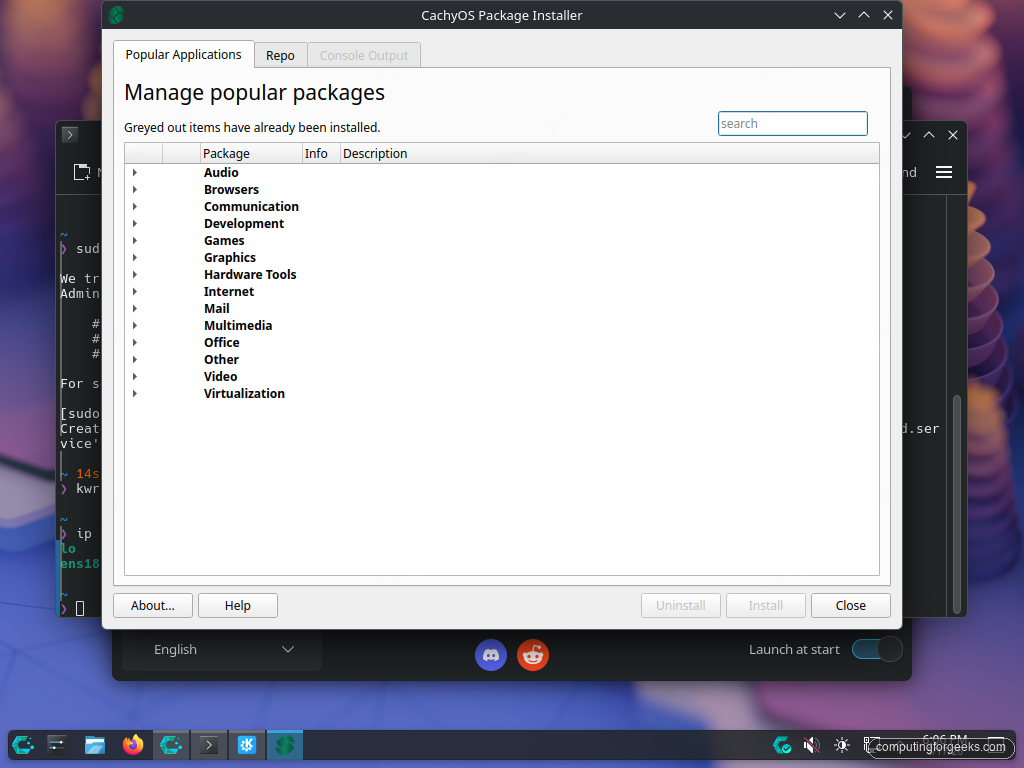Click the Install button
This screenshot has height=768, width=1024.
(765, 605)
